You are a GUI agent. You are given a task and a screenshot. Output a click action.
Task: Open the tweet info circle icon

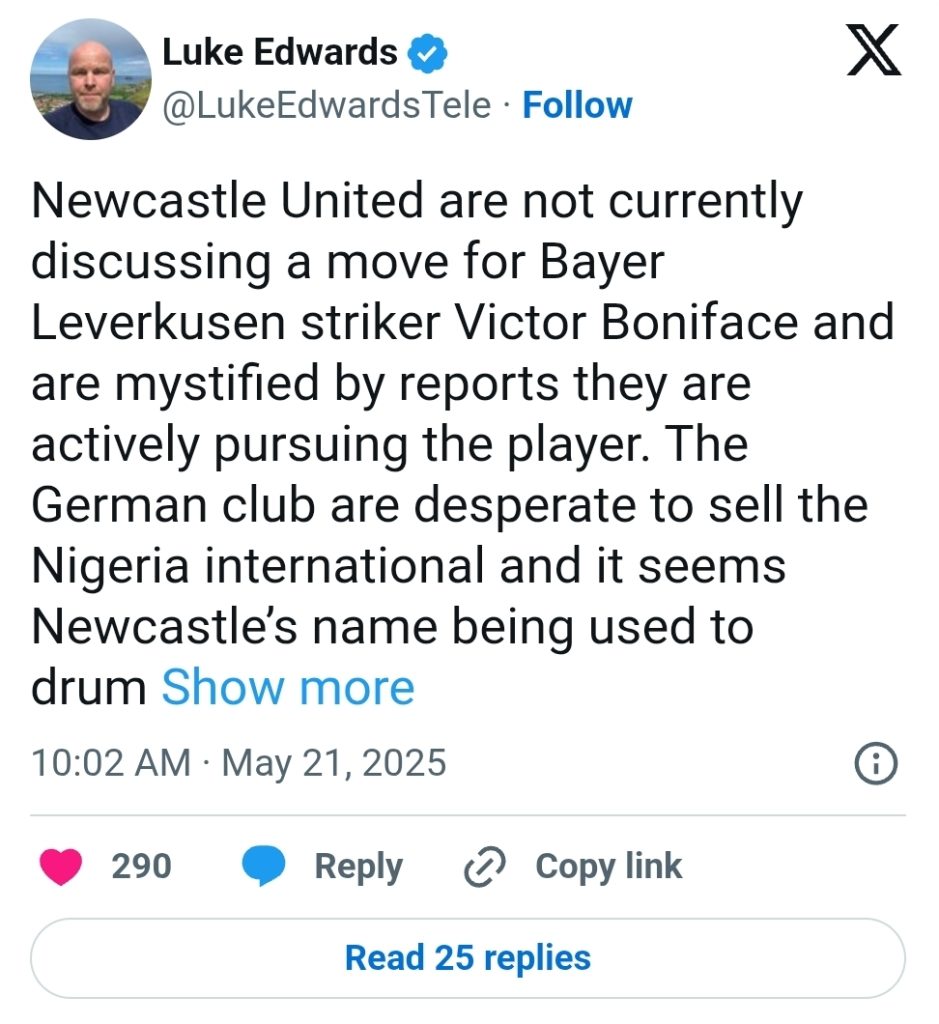point(876,763)
